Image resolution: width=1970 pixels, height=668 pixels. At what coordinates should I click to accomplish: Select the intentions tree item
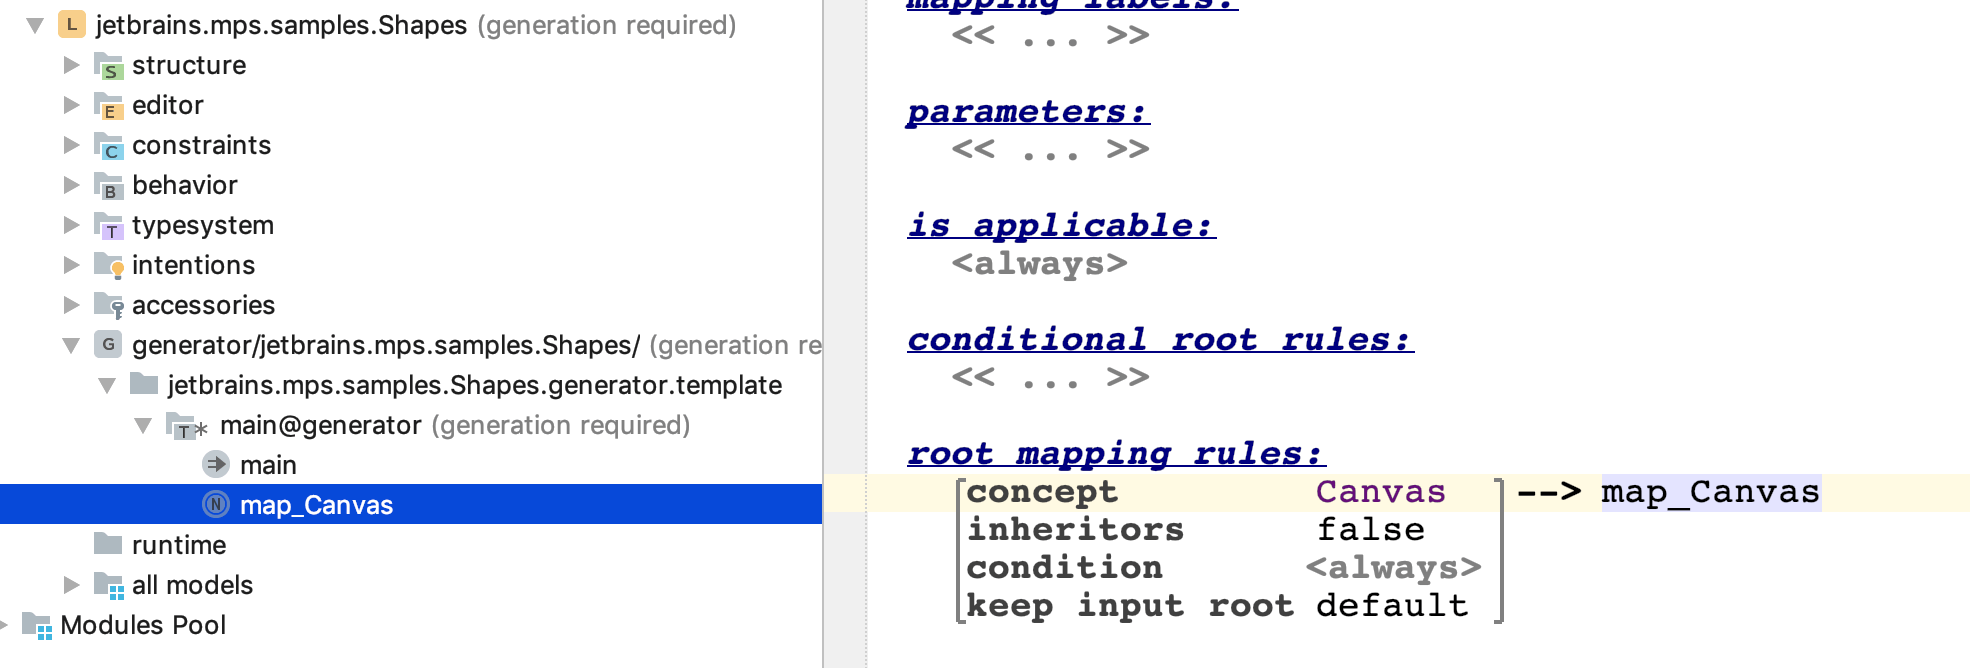pyautogui.click(x=193, y=265)
